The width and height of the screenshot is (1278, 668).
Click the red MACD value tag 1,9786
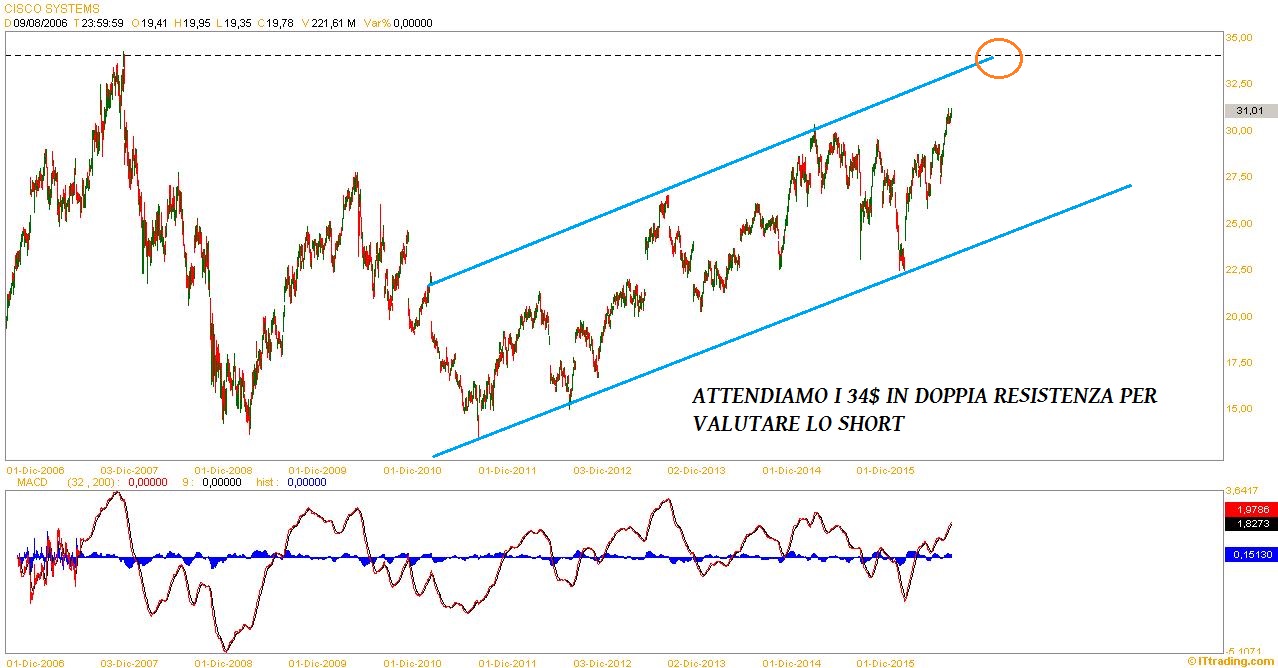click(1250, 509)
